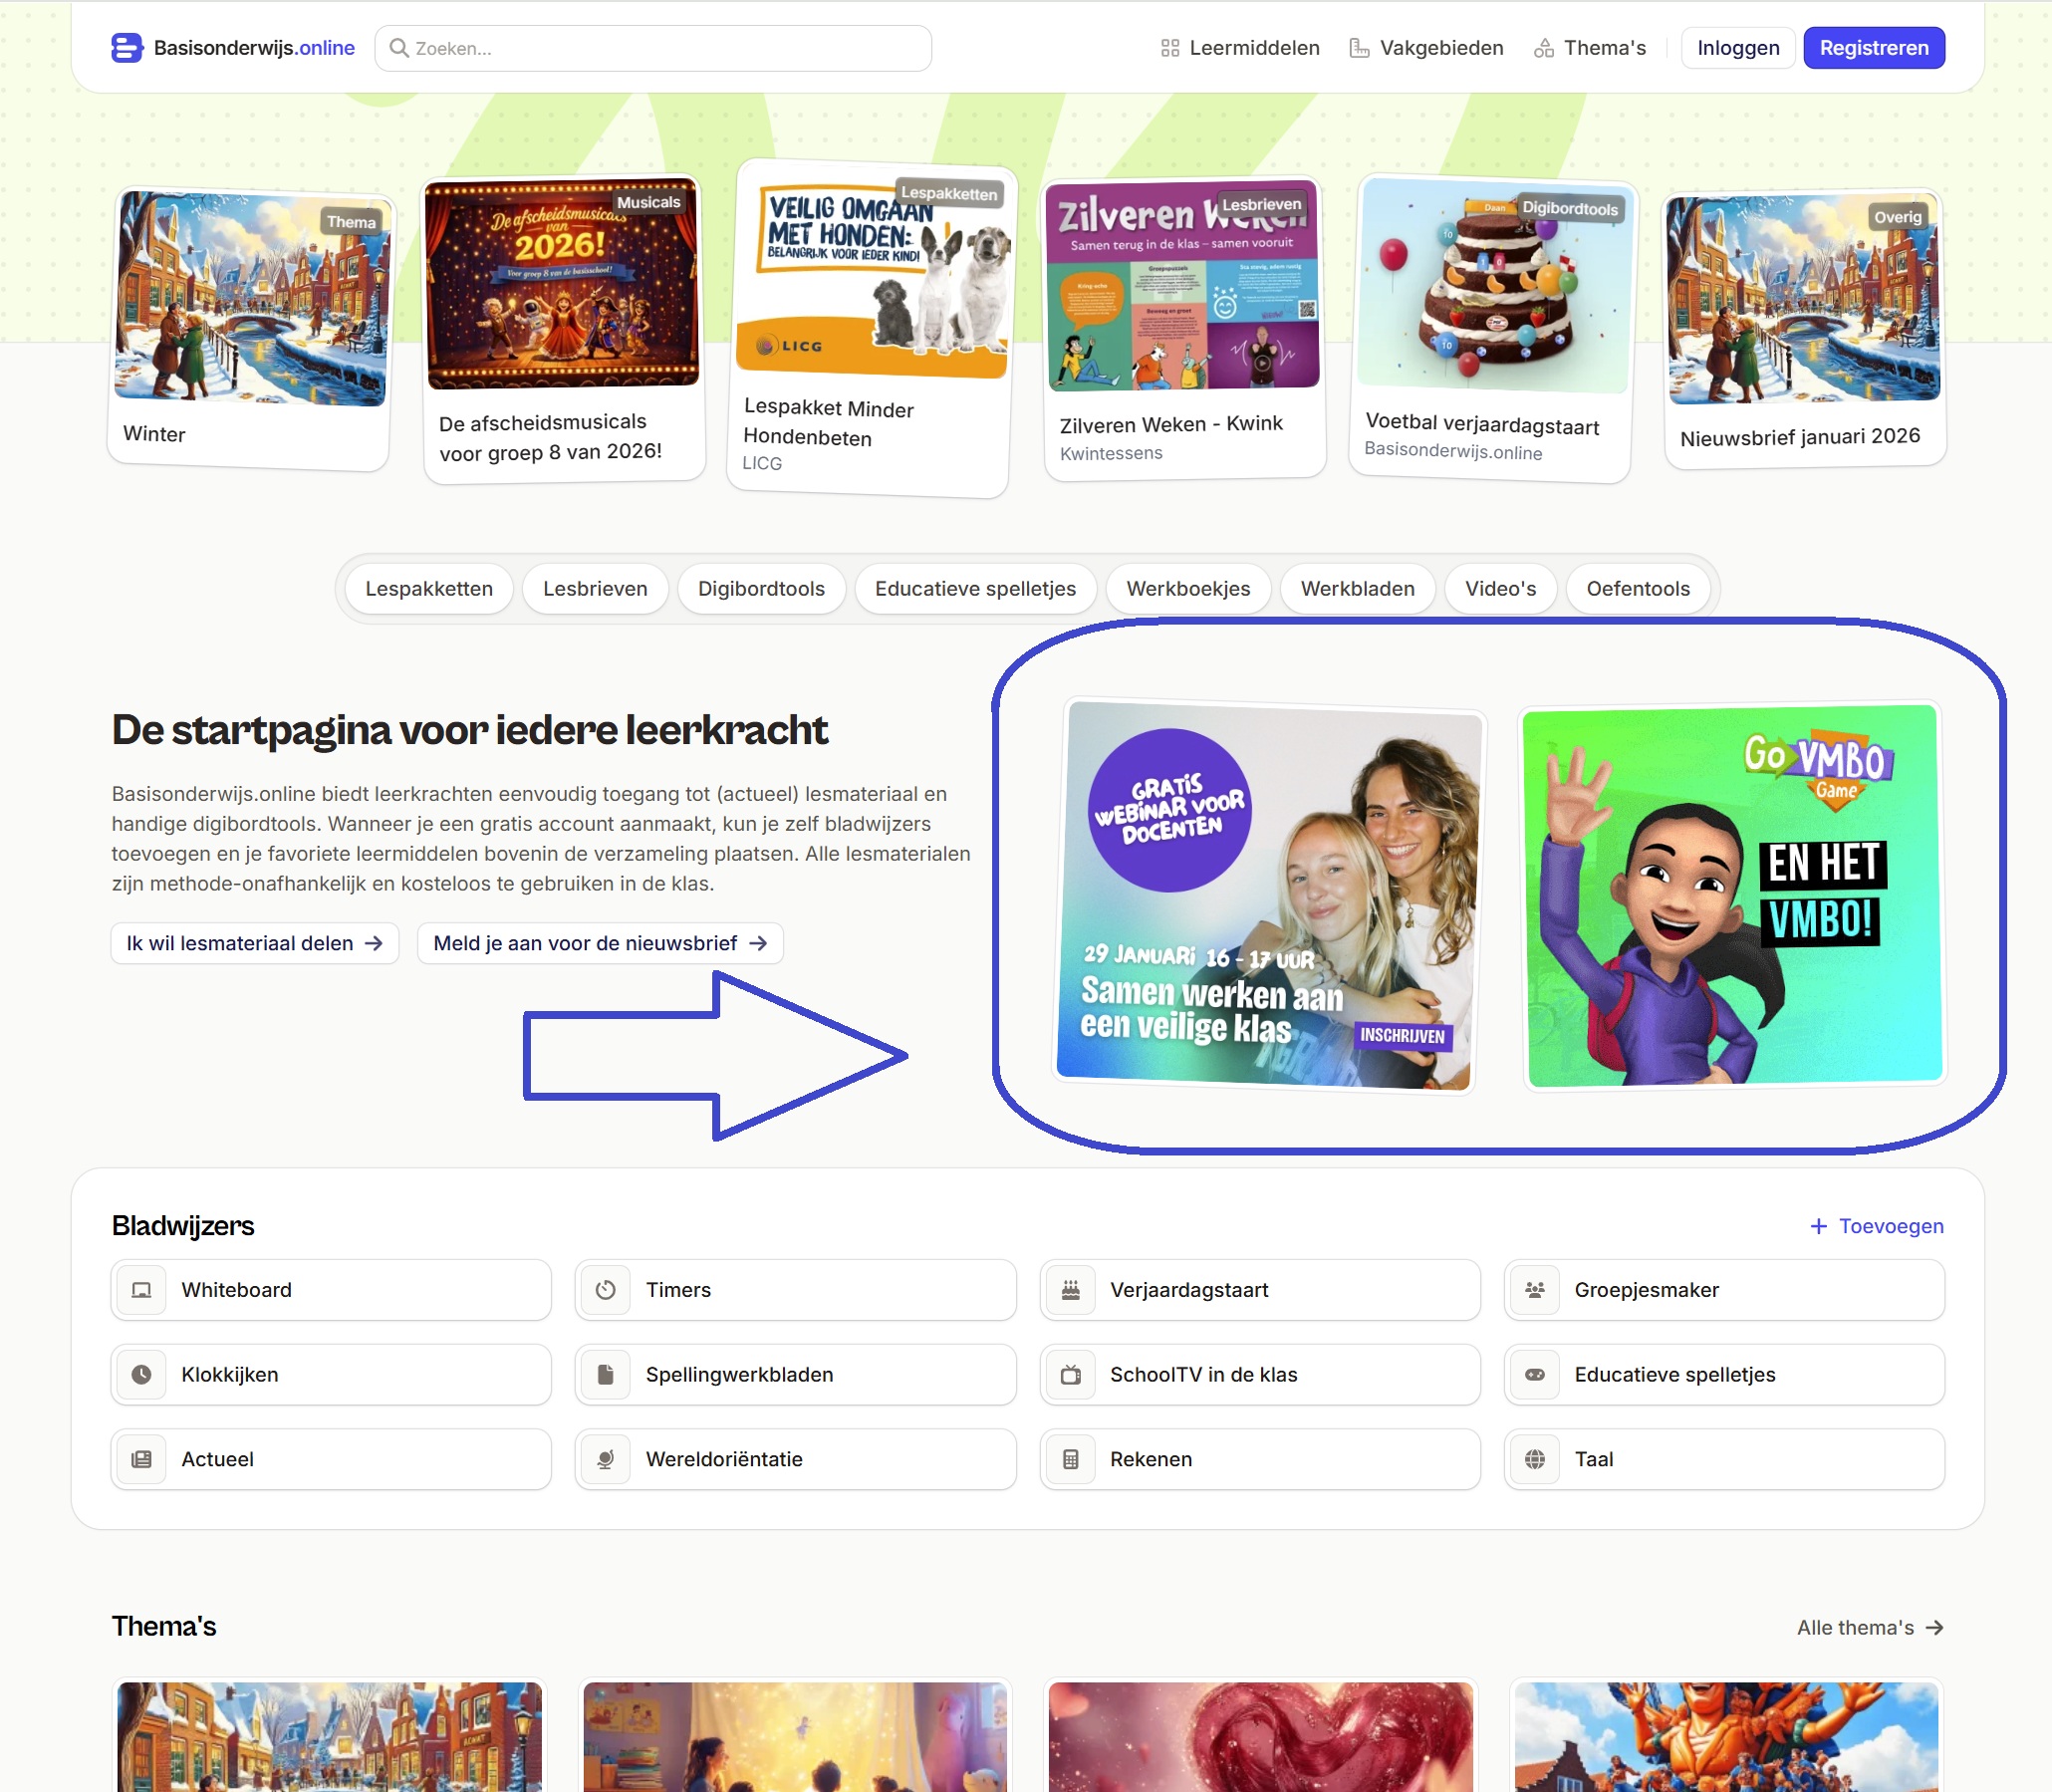This screenshot has height=1792, width=2052.
Task: Open the Timers bookmark
Action: tap(795, 1290)
